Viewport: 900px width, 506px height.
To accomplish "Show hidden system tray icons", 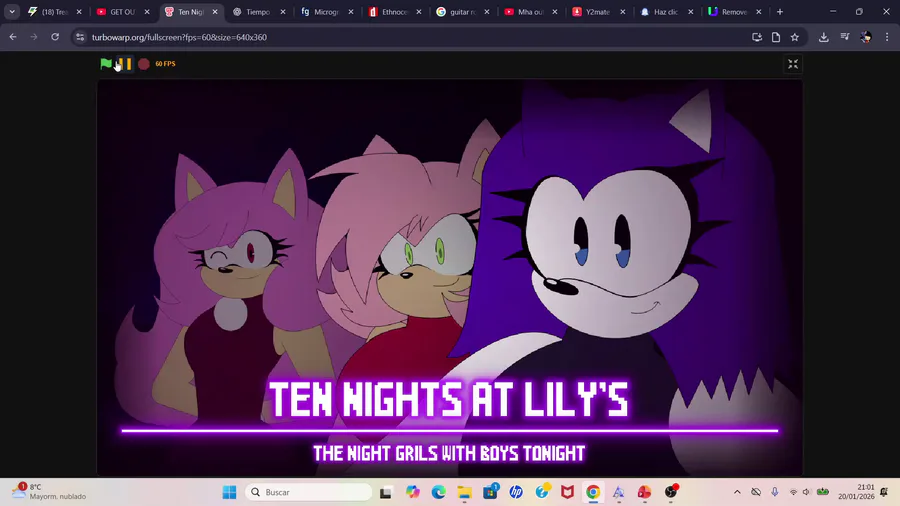I will [738, 492].
